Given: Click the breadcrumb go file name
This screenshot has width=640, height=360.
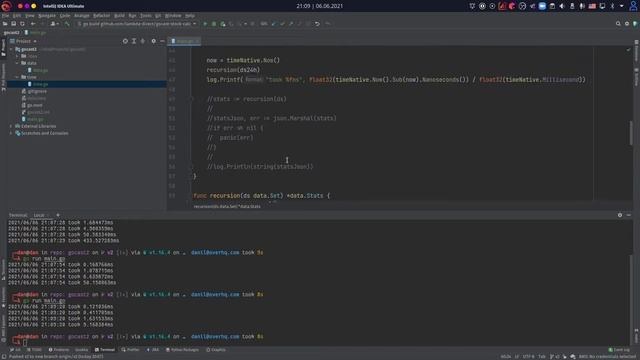Looking at the screenshot, I should tap(38, 33).
